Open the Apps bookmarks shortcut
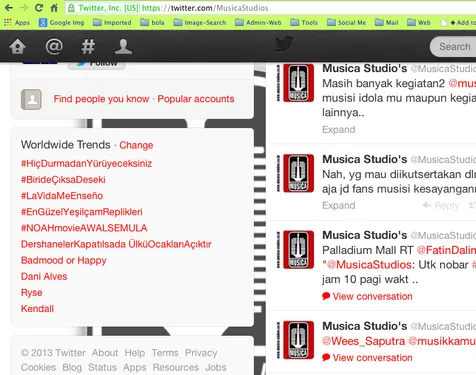Screen dimensions: 476x375 [17, 22]
